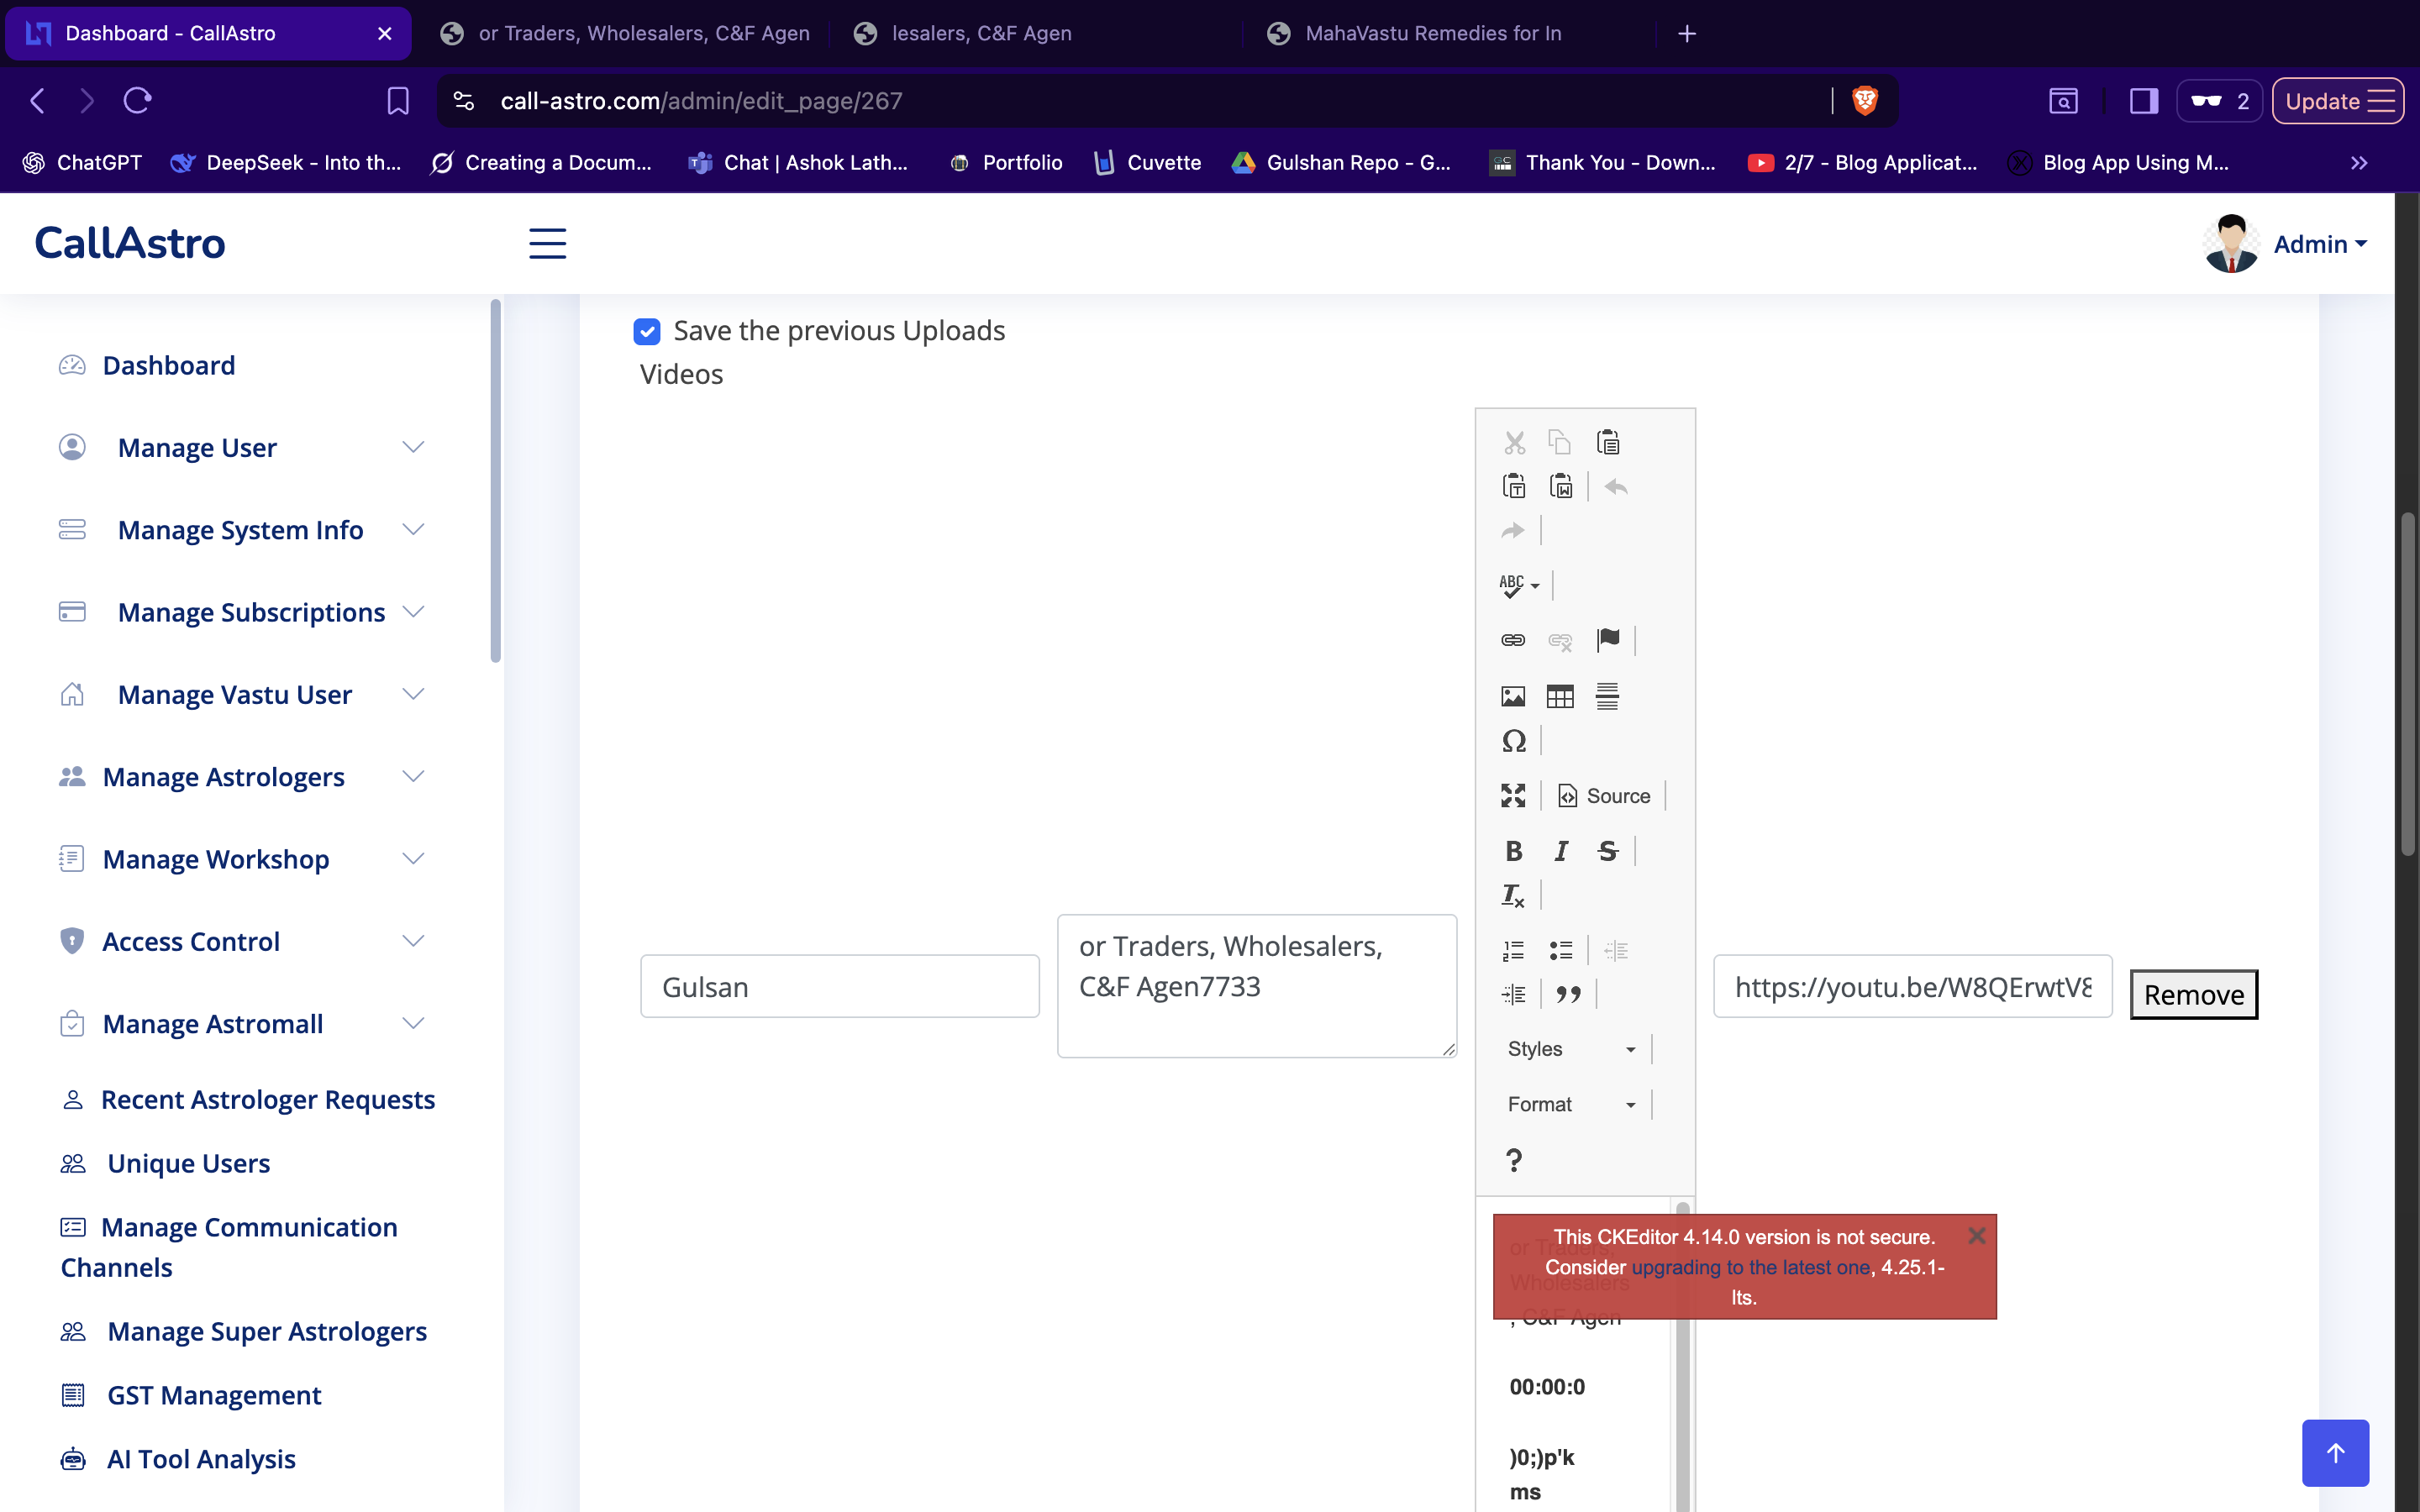2420x1512 pixels.
Task: Click the Remove button
Action: (2194, 995)
